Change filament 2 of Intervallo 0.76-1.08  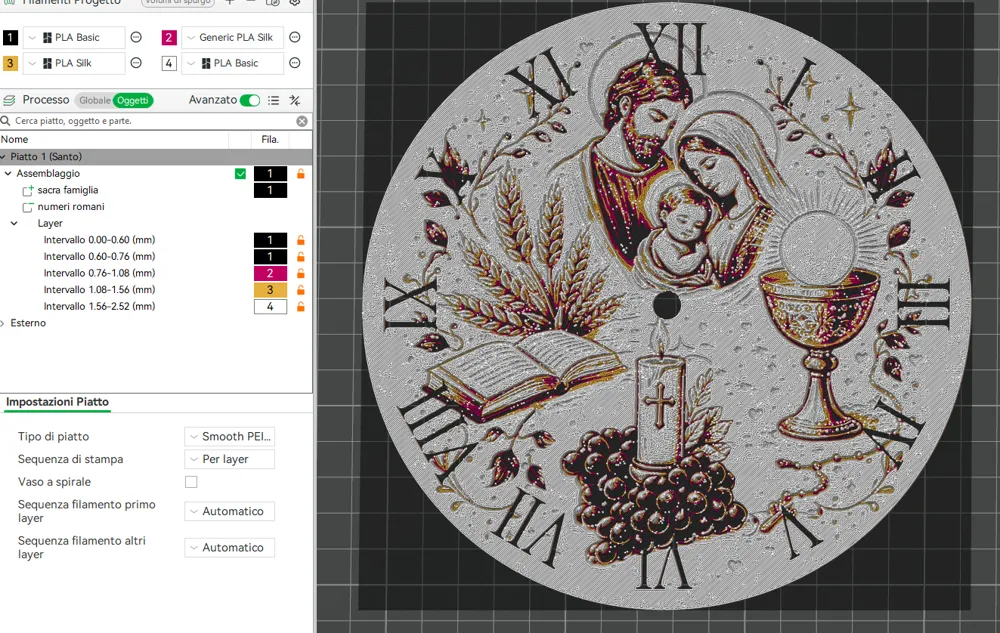click(x=270, y=273)
